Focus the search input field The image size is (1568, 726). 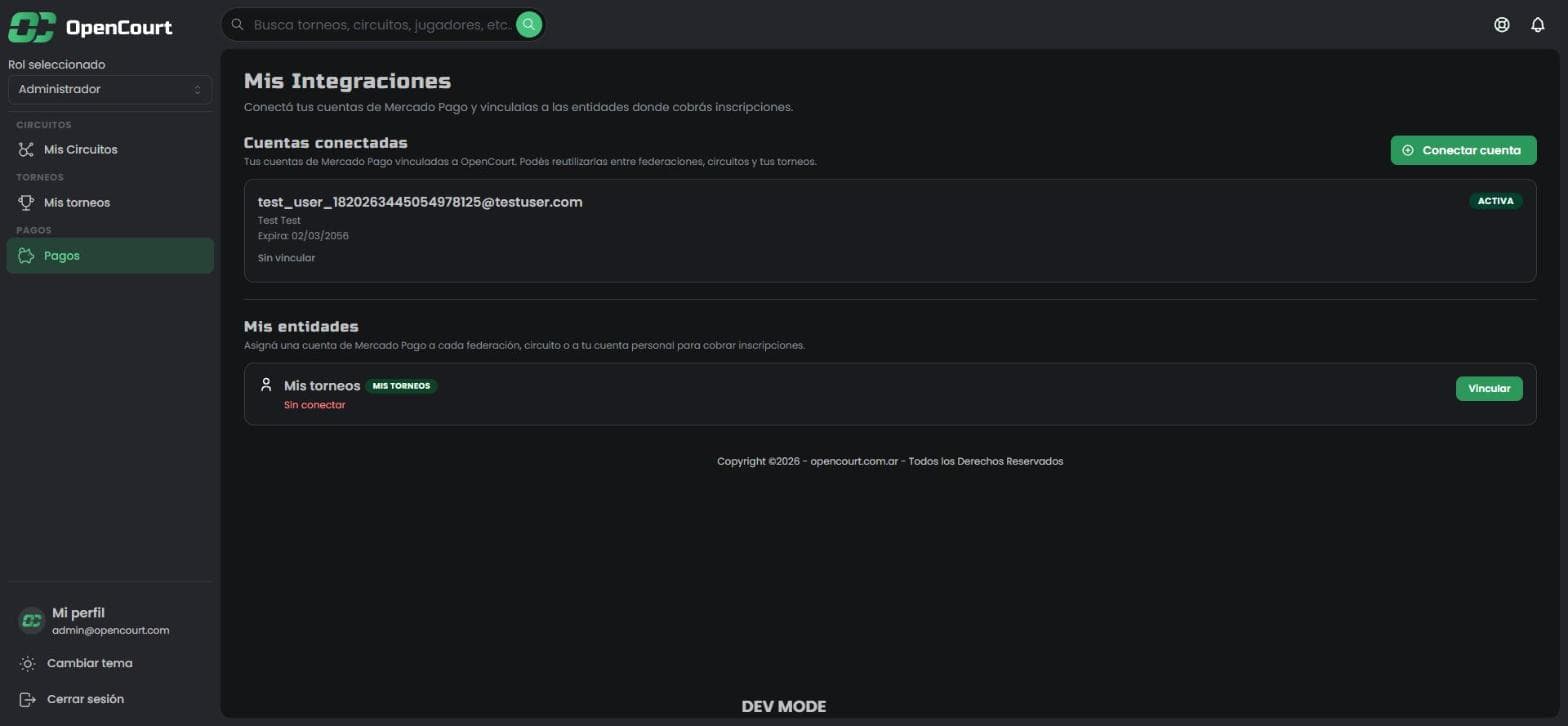tap(382, 24)
